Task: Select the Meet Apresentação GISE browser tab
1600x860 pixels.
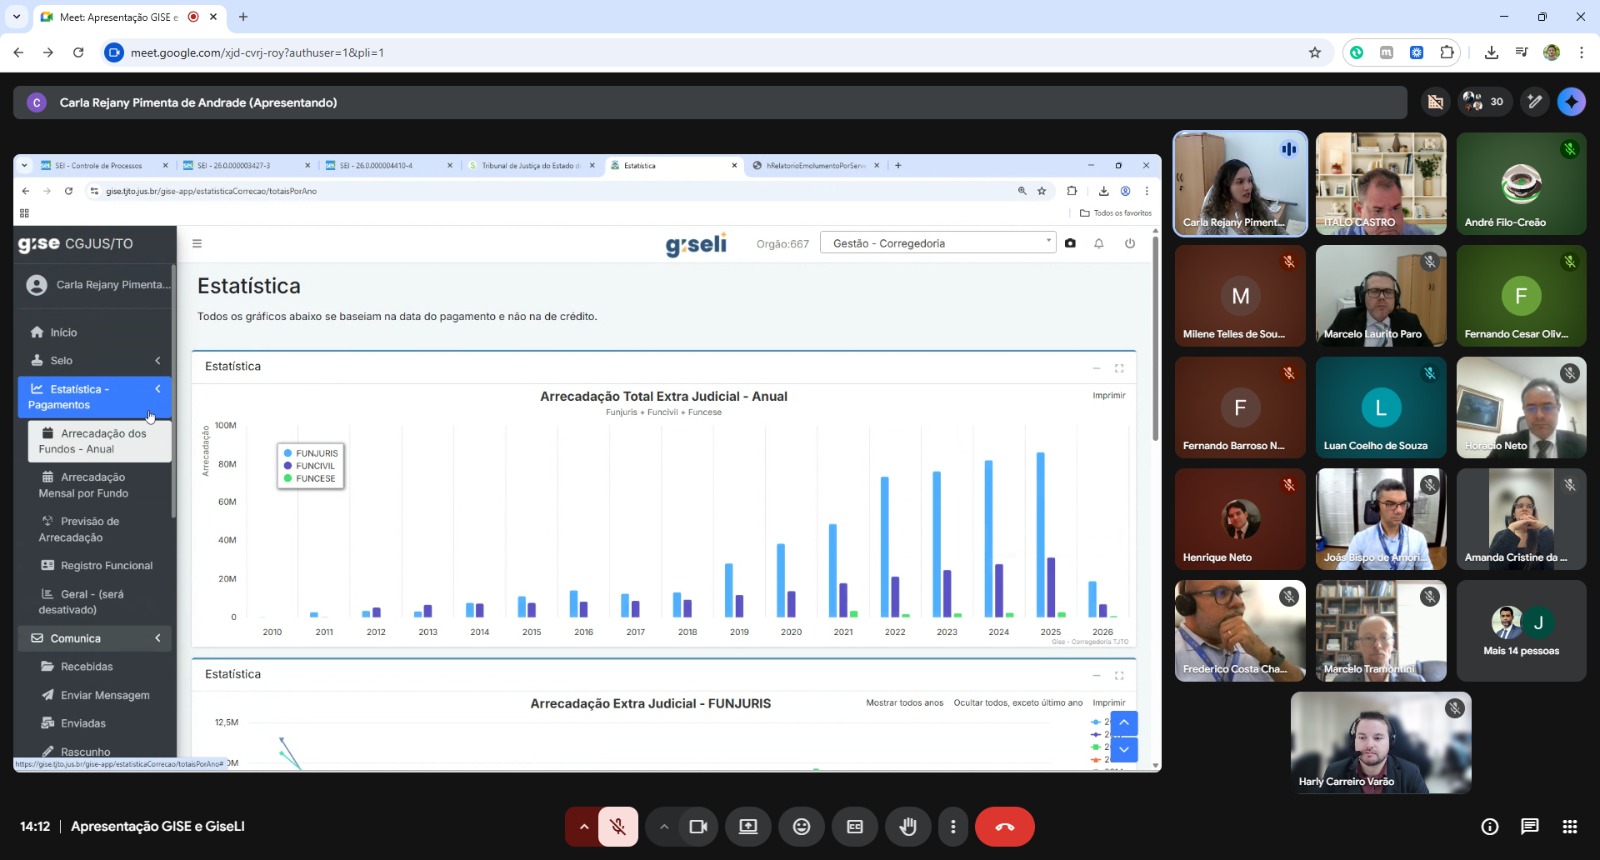Action: pyautogui.click(x=118, y=17)
